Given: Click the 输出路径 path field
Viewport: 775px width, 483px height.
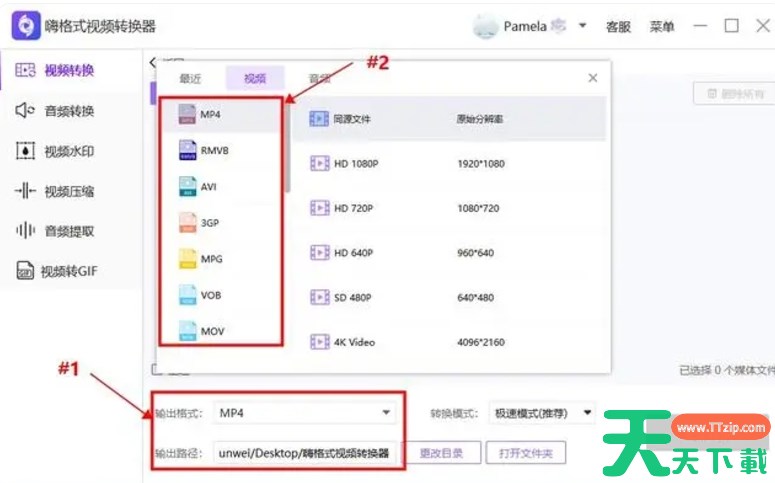Looking at the screenshot, I should click(x=305, y=453).
